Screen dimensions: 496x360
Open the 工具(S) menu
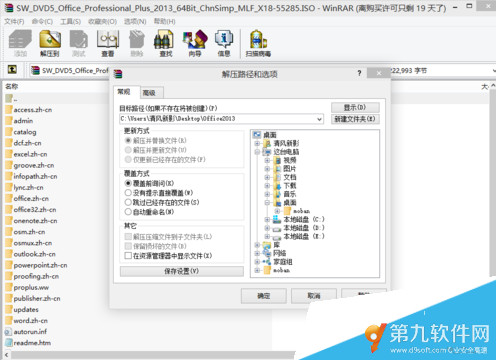(x=70, y=22)
